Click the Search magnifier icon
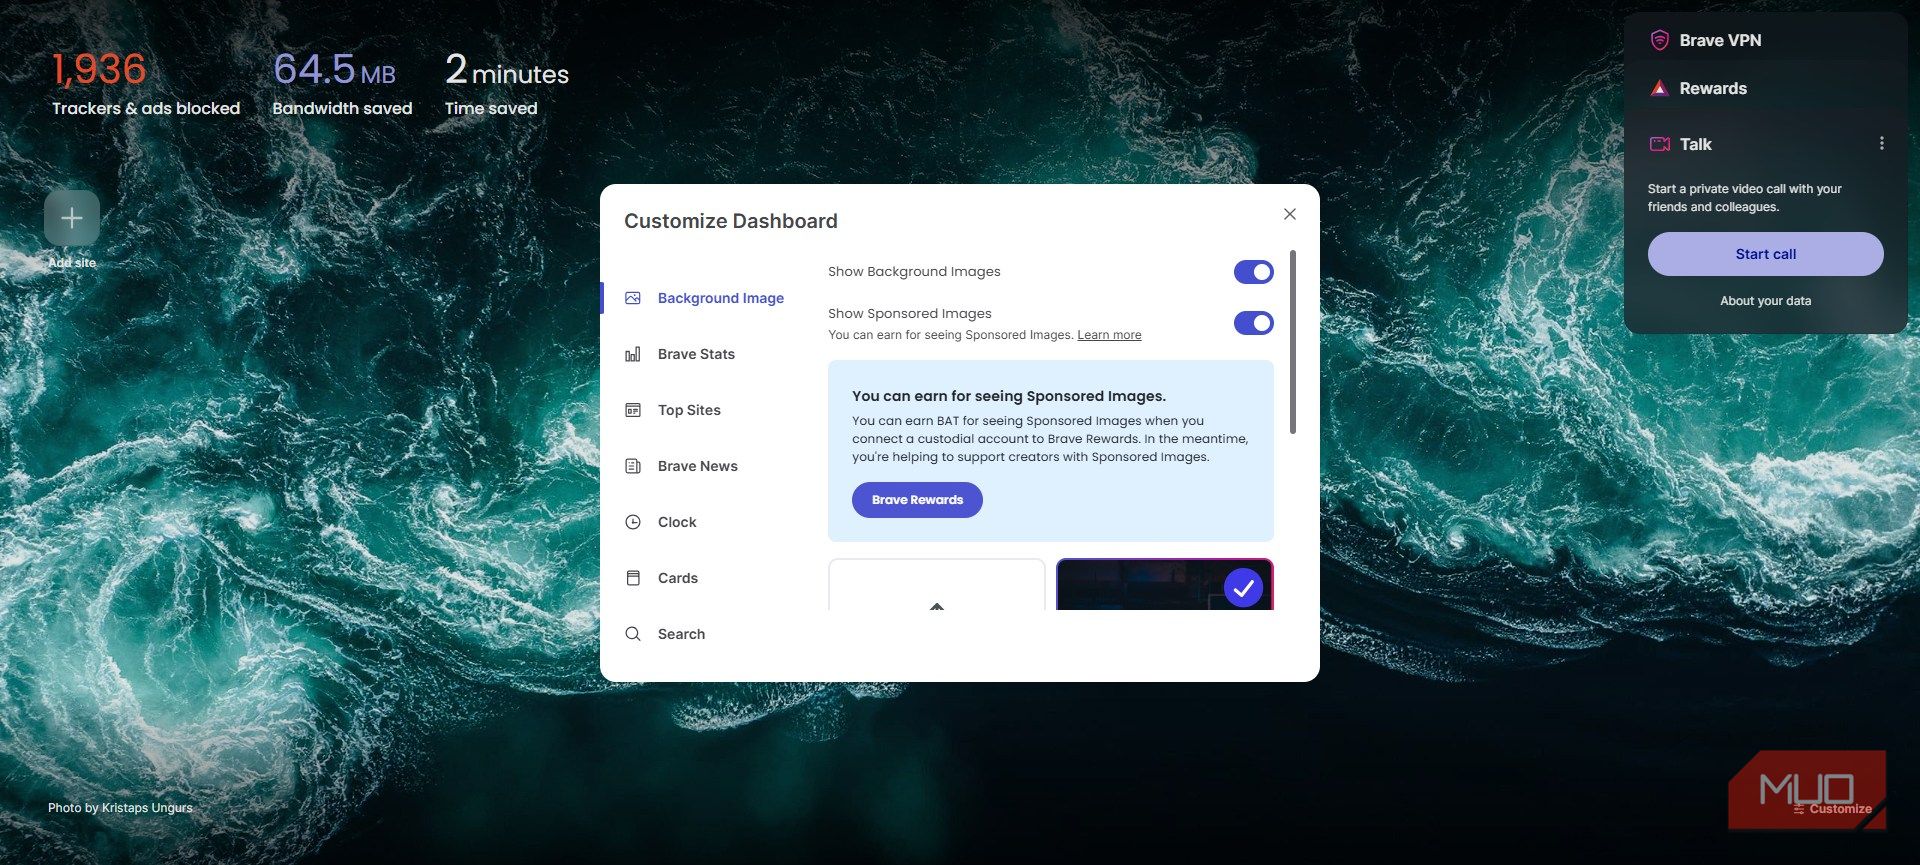This screenshot has width=1920, height=865. coord(633,634)
